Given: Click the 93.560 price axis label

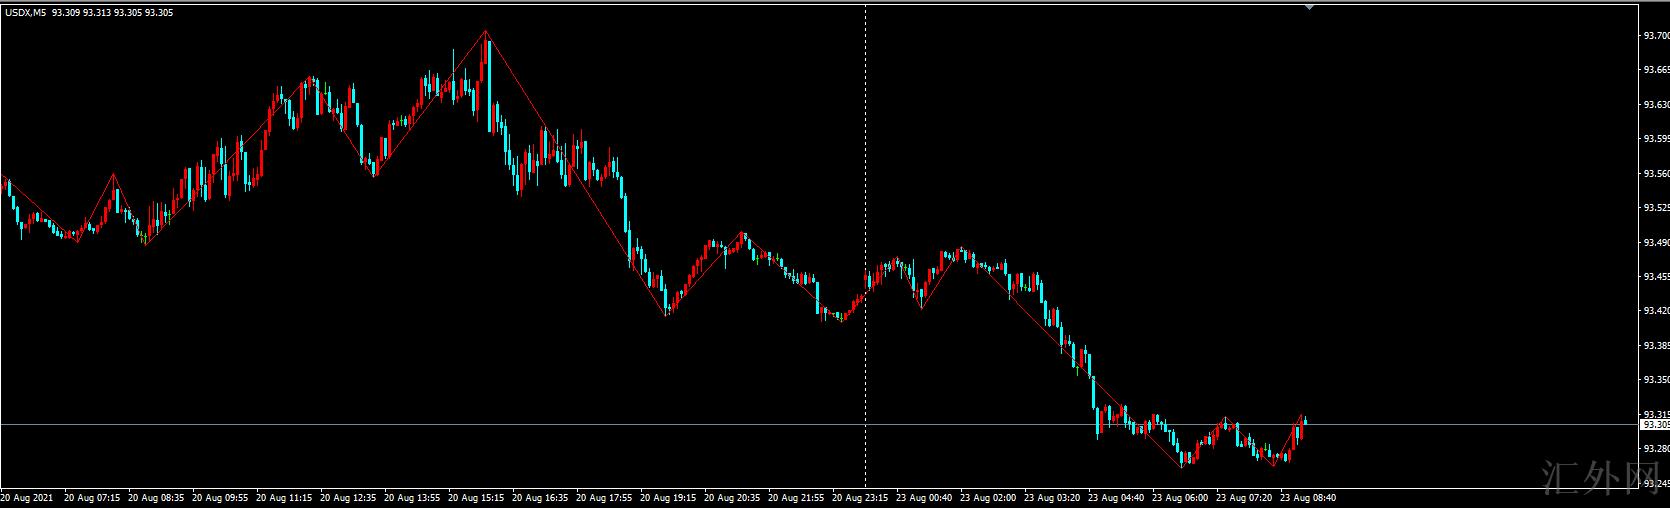Looking at the screenshot, I should point(1655,174).
